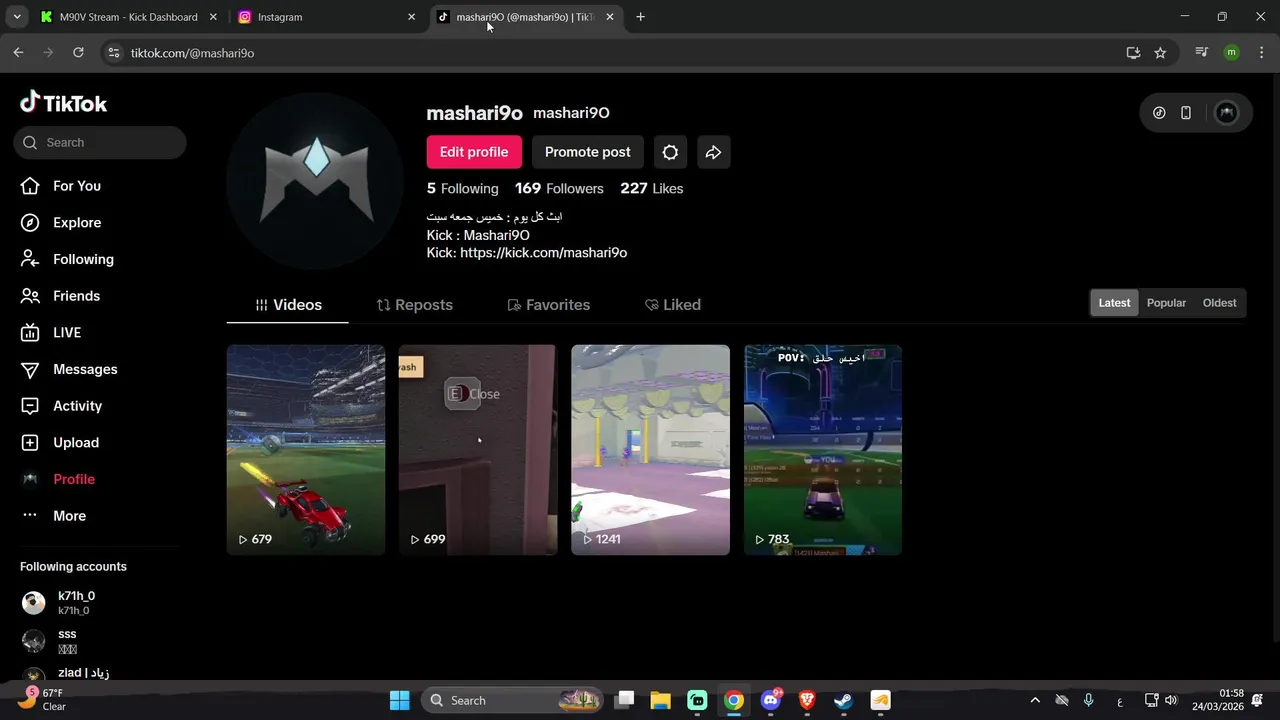1280x720 pixels.
Task: Sort videos by Popular
Action: pos(1166,303)
